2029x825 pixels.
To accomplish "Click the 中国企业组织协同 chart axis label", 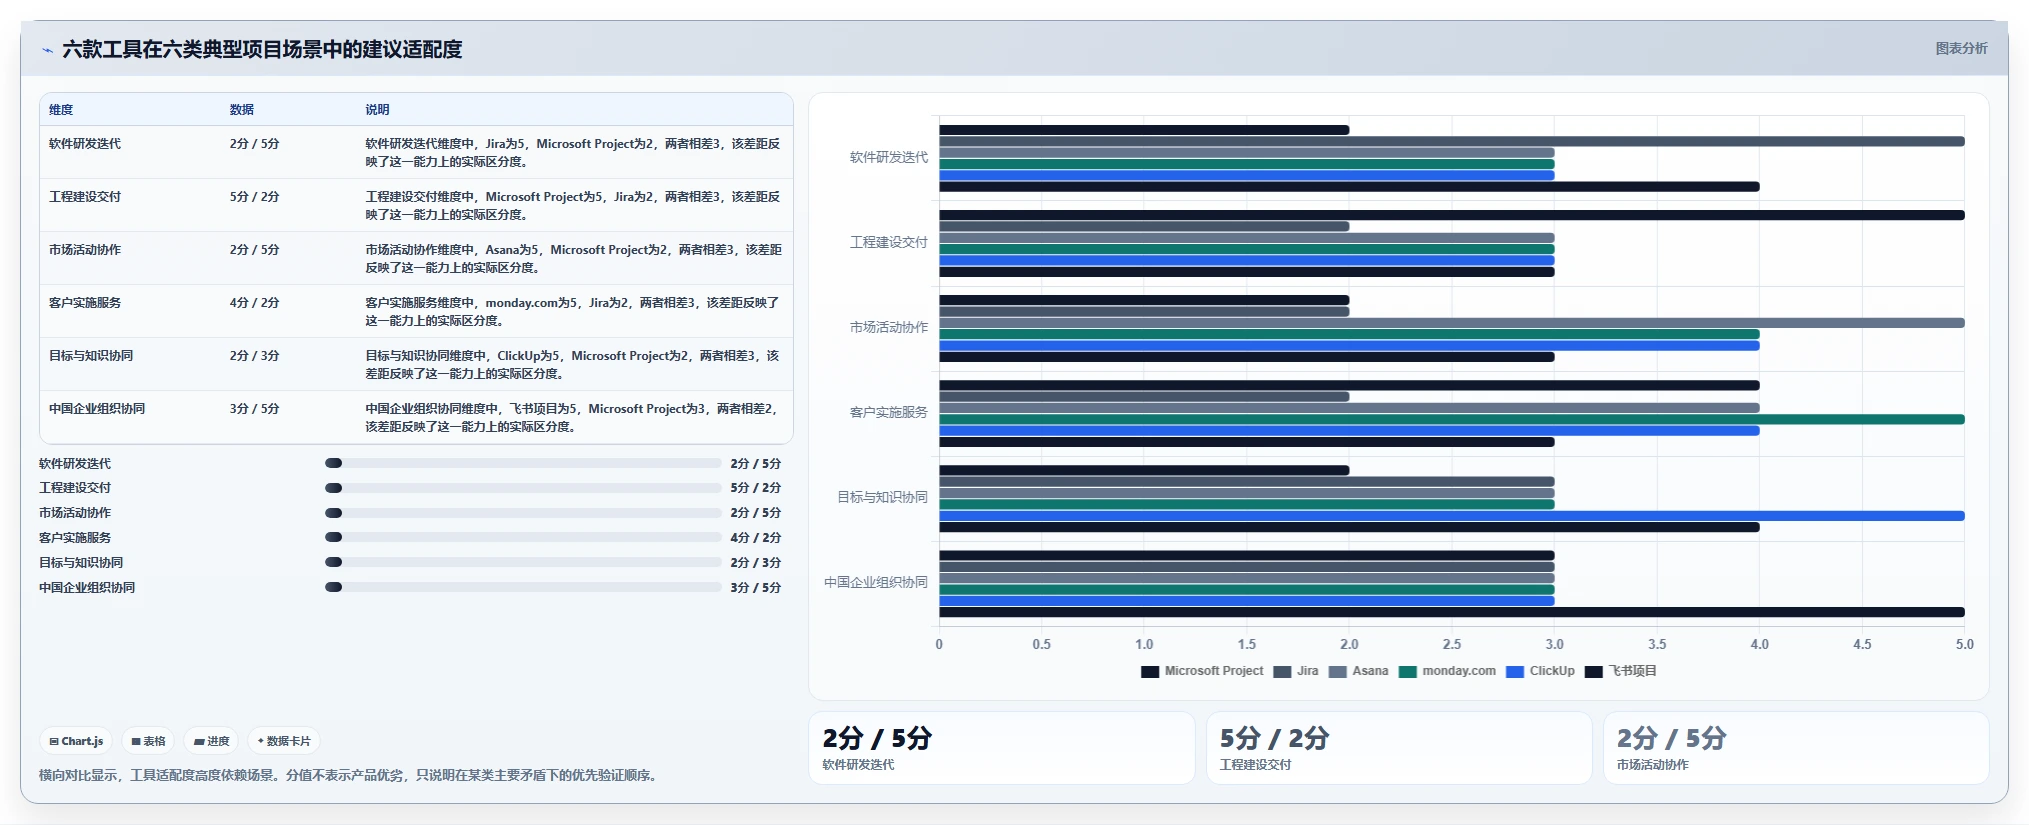I will click(876, 582).
